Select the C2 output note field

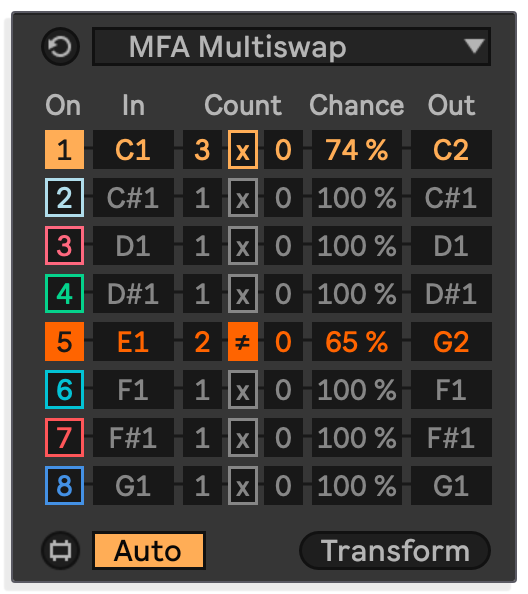click(451, 150)
